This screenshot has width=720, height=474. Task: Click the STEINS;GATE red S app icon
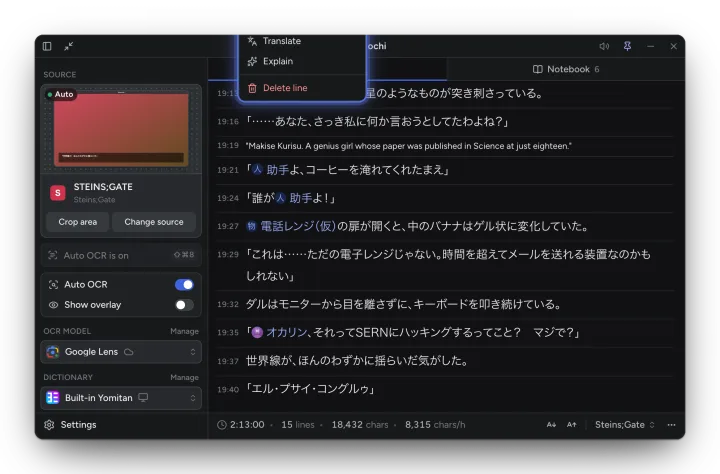(58, 193)
